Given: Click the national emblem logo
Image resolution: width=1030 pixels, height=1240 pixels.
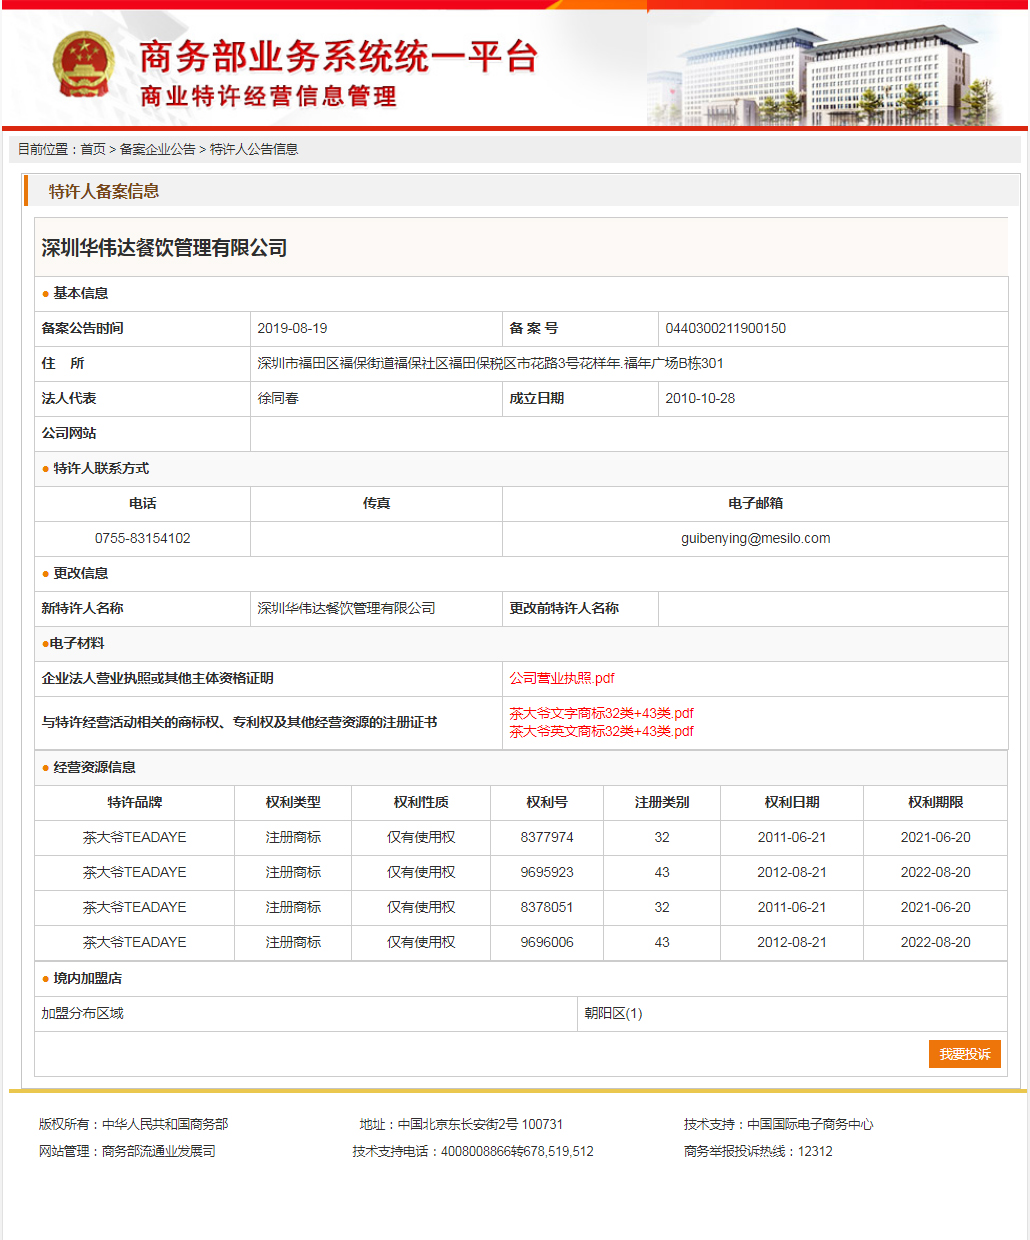Looking at the screenshot, I should click(x=84, y=65).
